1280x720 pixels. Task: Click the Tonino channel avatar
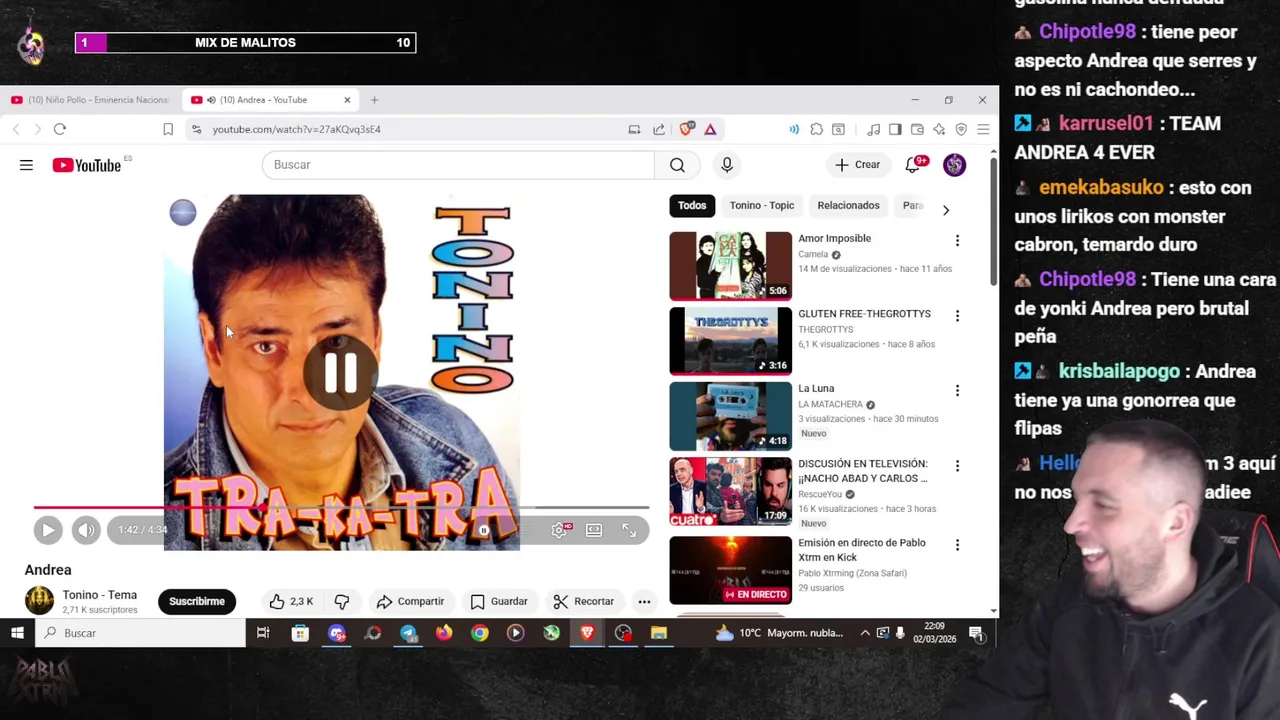(39, 601)
